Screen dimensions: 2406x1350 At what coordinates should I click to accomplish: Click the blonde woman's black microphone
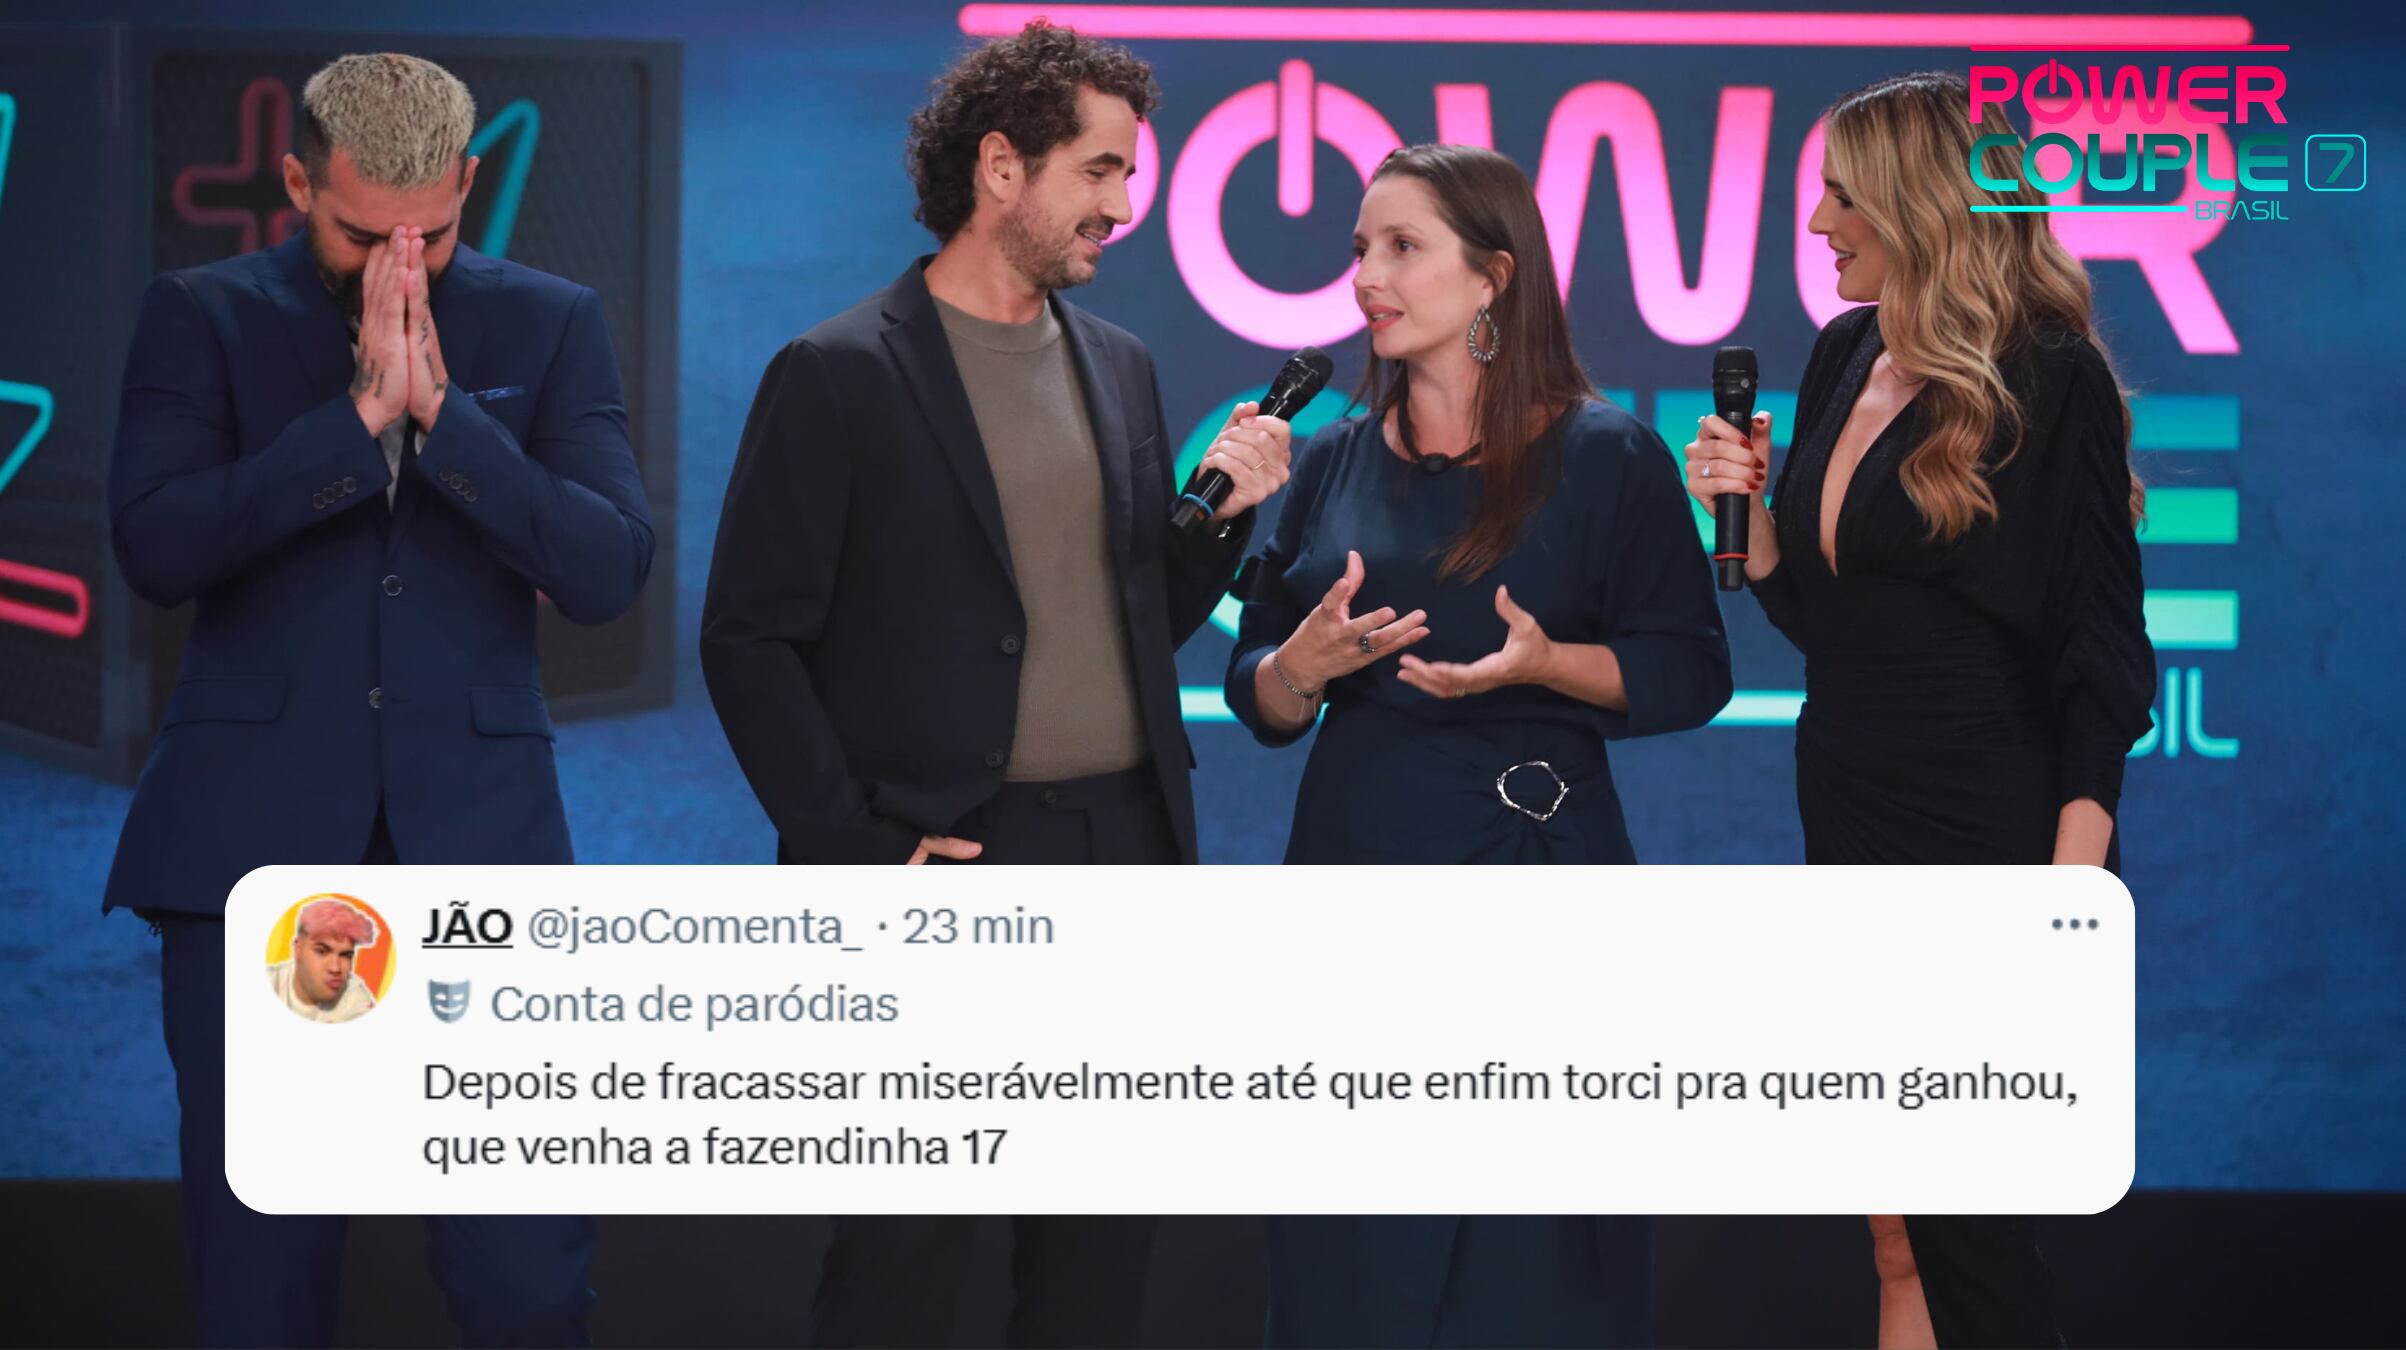tap(1733, 466)
